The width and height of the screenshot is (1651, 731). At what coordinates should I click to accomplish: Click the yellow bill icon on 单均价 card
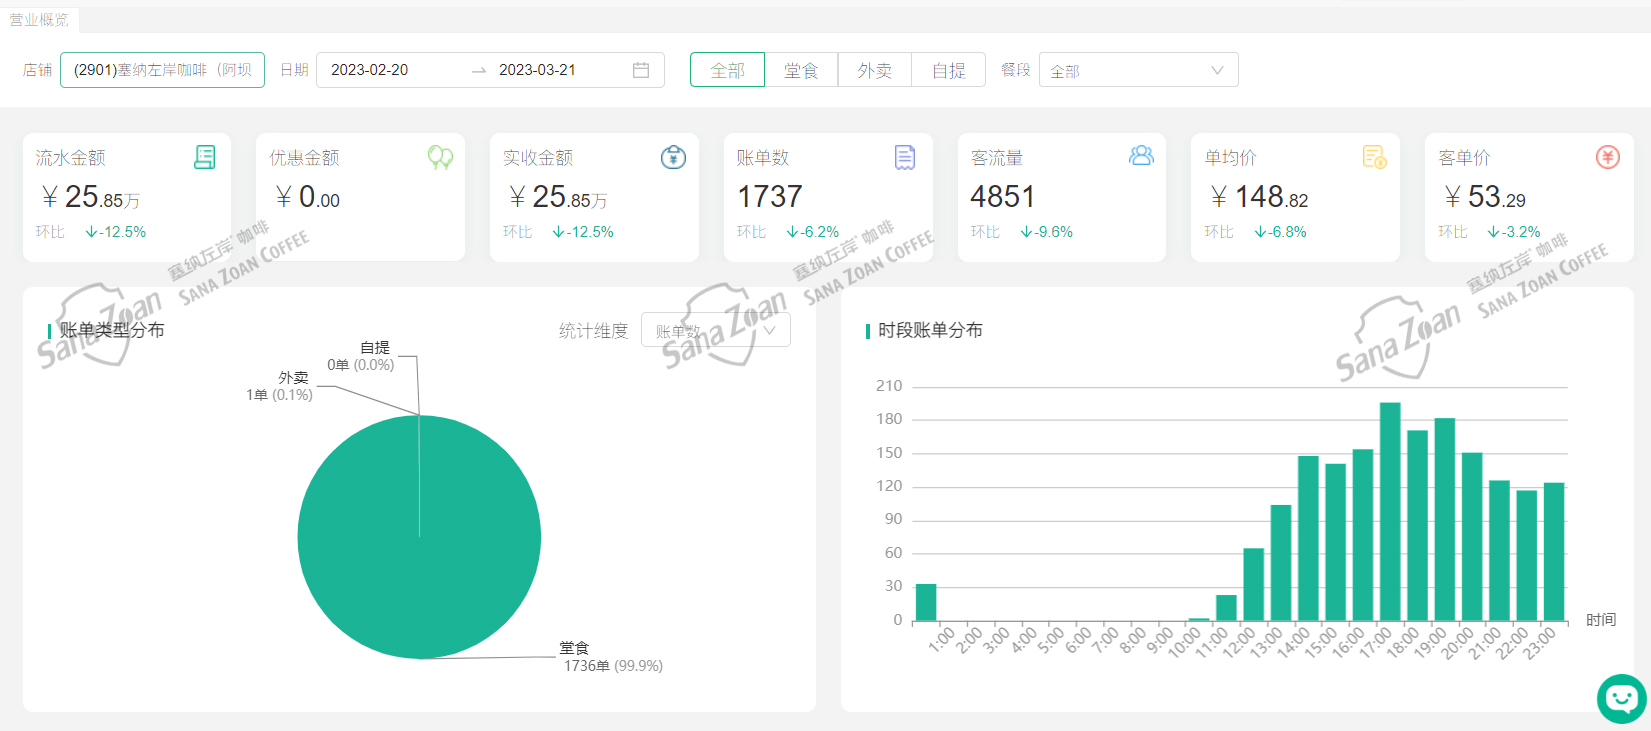click(x=1374, y=157)
